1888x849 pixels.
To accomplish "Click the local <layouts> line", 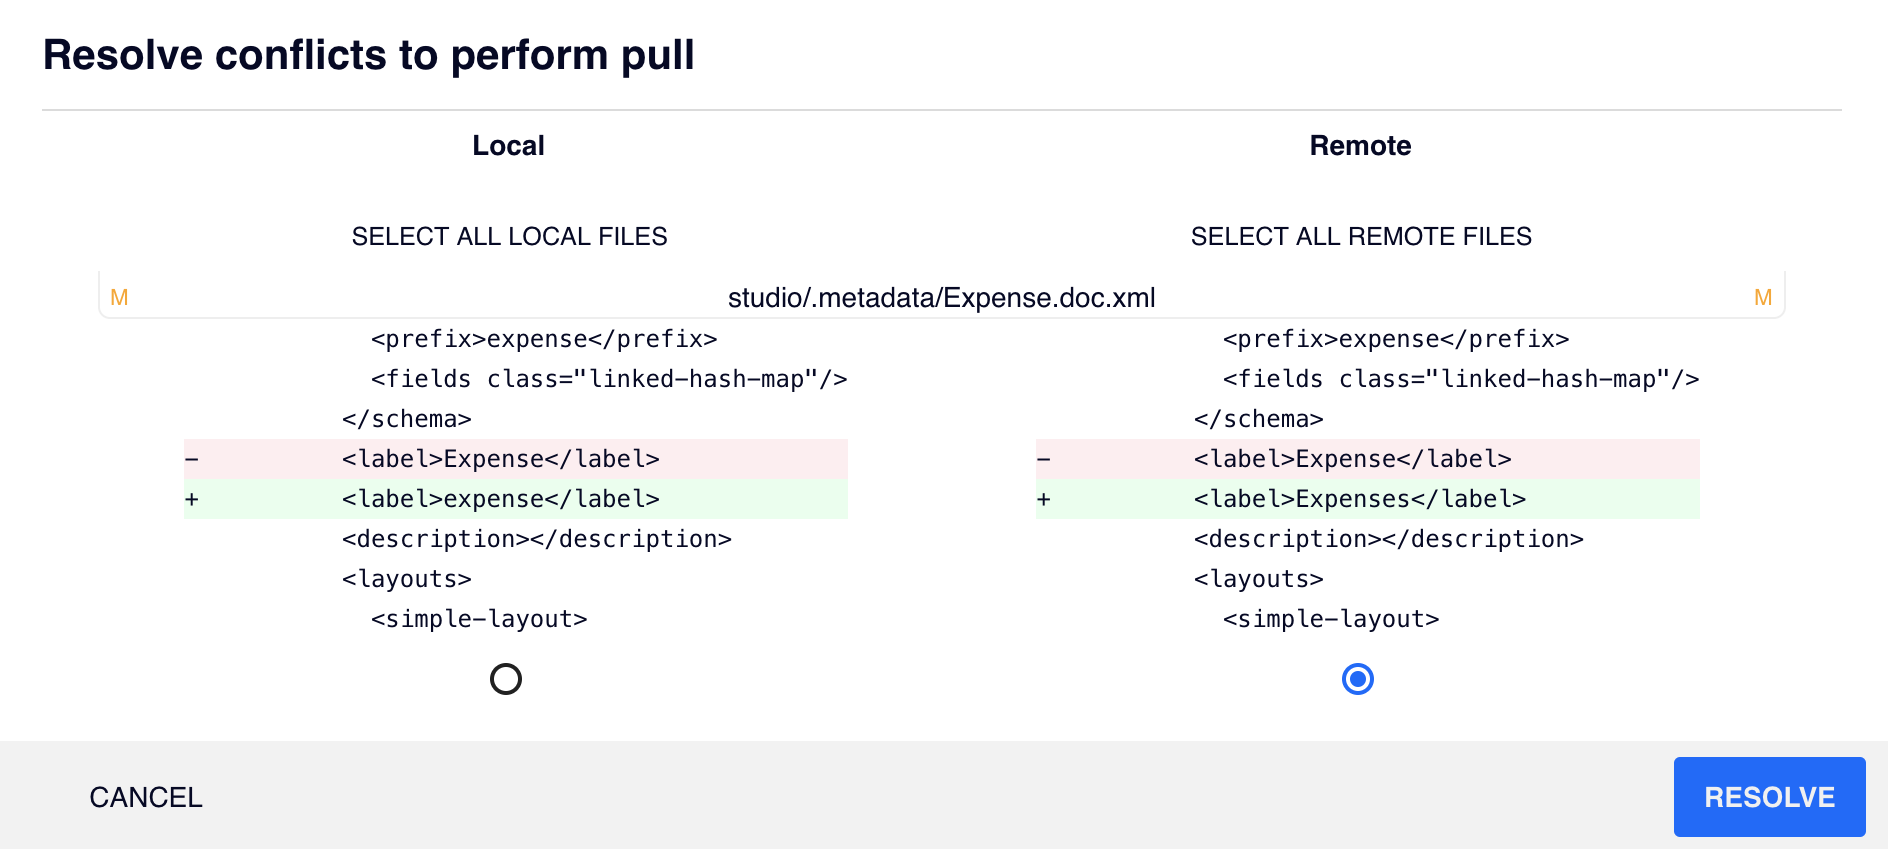I will click(407, 579).
